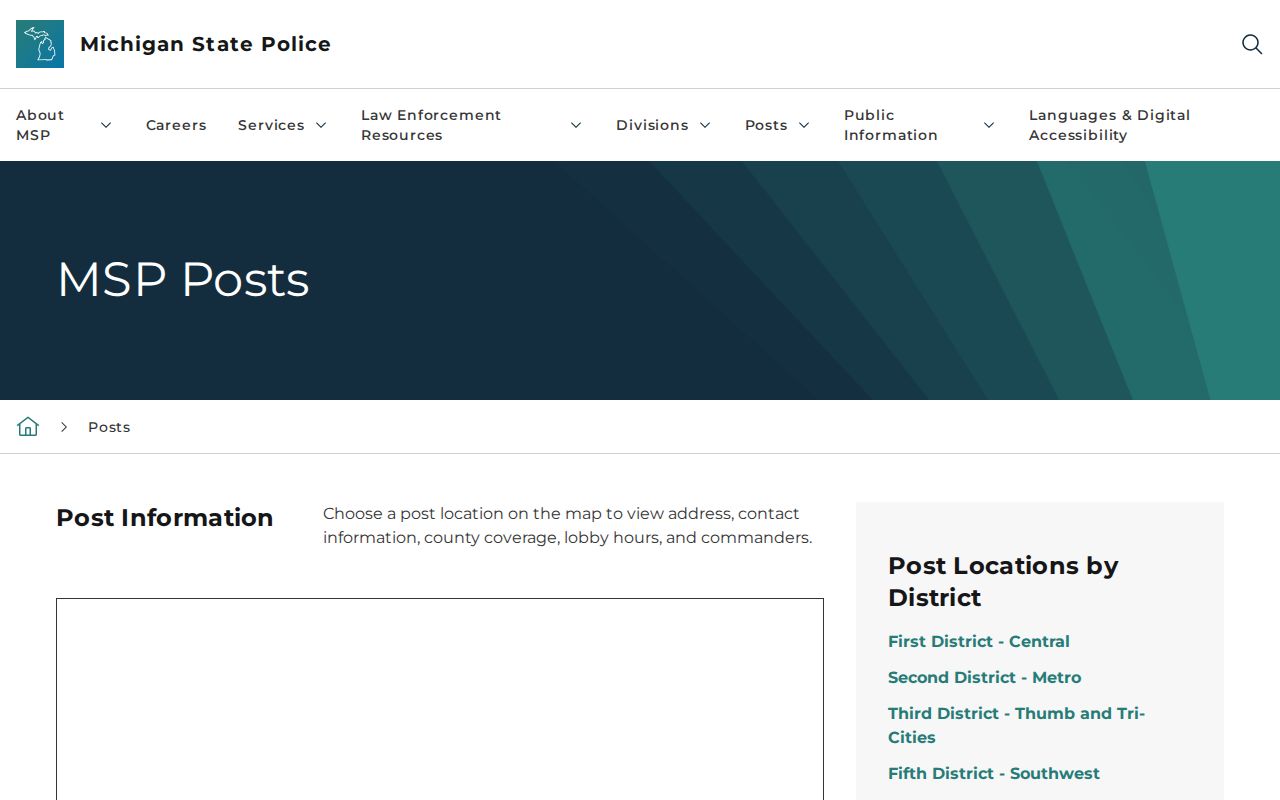Click the Divisions menu label

(x=652, y=125)
